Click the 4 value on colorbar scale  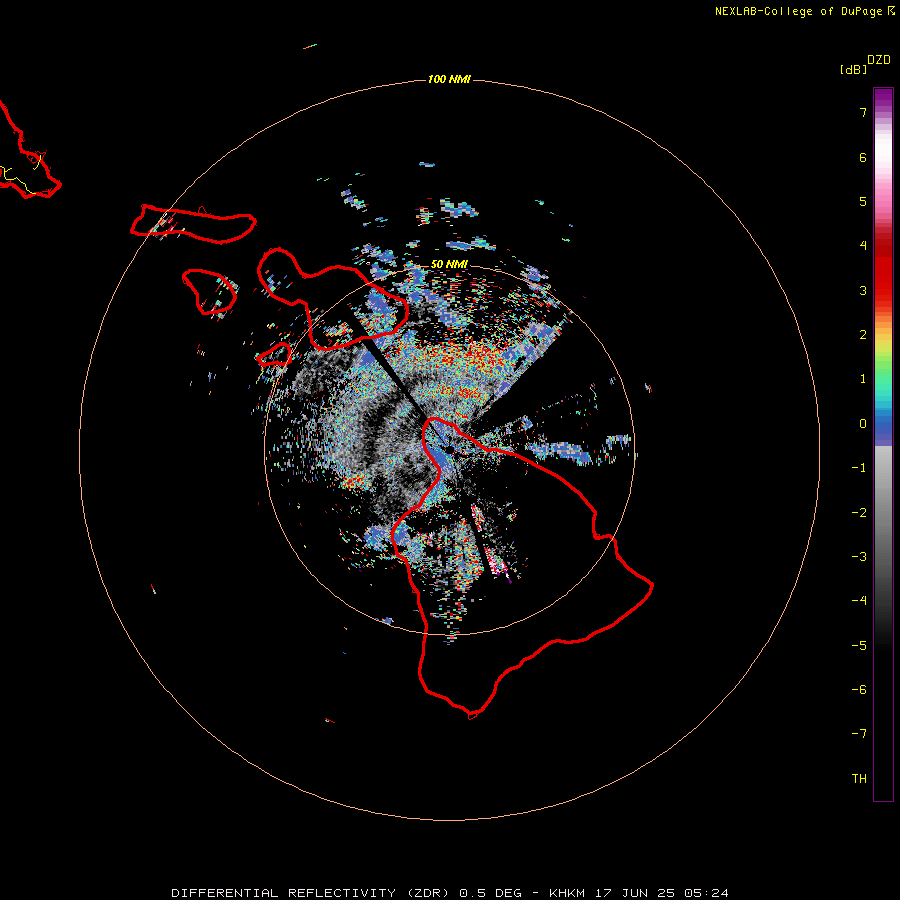point(863,246)
